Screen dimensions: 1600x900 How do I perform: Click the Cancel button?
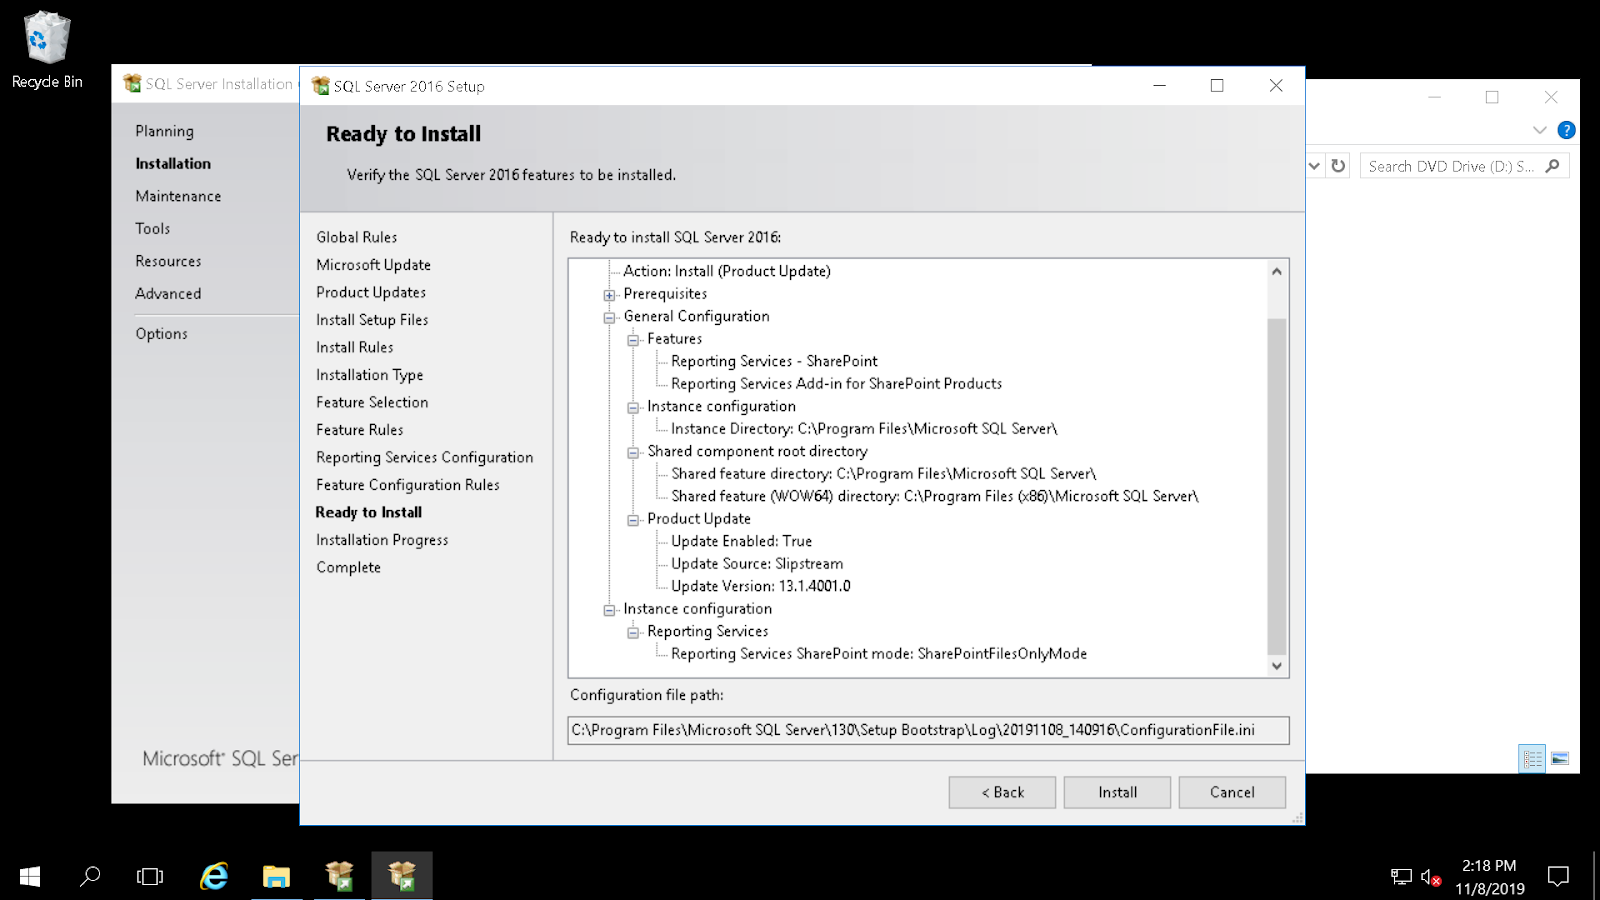pos(1232,792)
